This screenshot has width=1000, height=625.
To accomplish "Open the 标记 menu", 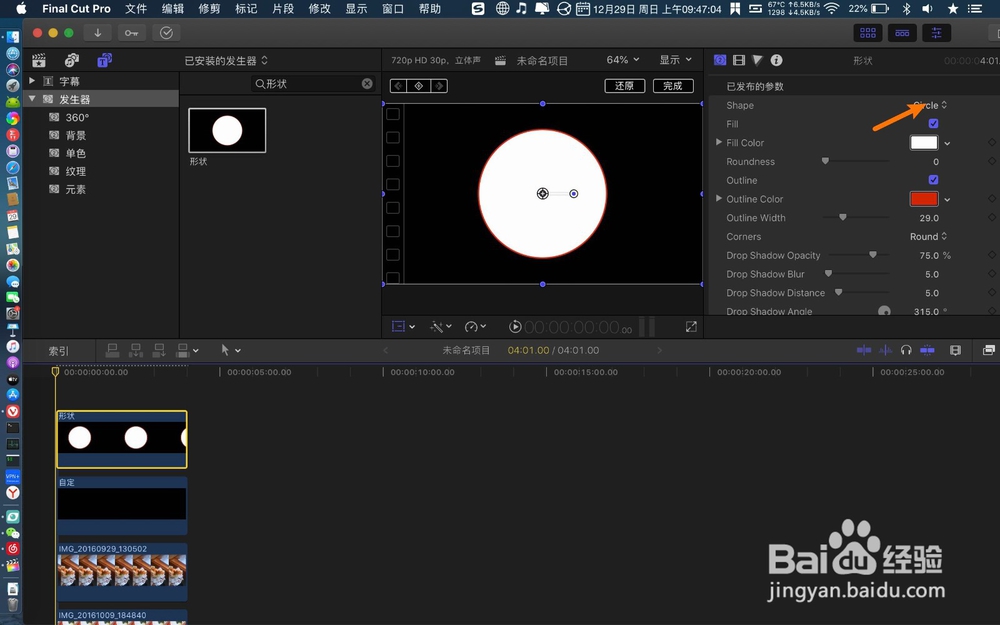I will (x=246, y=9).
